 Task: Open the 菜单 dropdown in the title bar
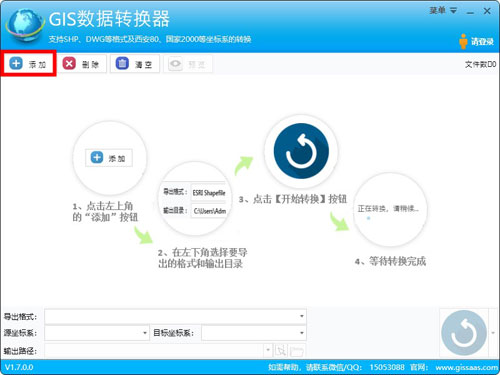coord(443,11)
